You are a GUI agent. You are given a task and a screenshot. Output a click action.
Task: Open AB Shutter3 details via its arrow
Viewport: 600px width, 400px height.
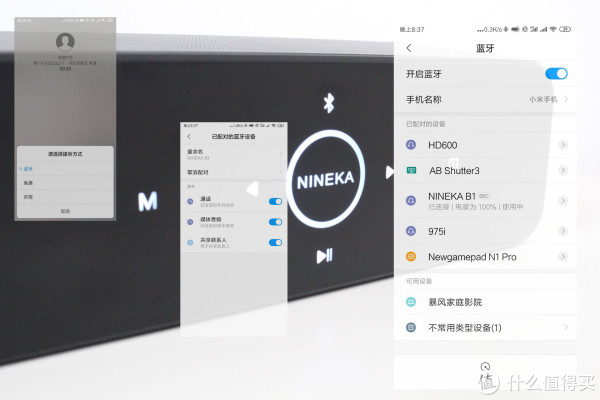(x=563, y=170)
